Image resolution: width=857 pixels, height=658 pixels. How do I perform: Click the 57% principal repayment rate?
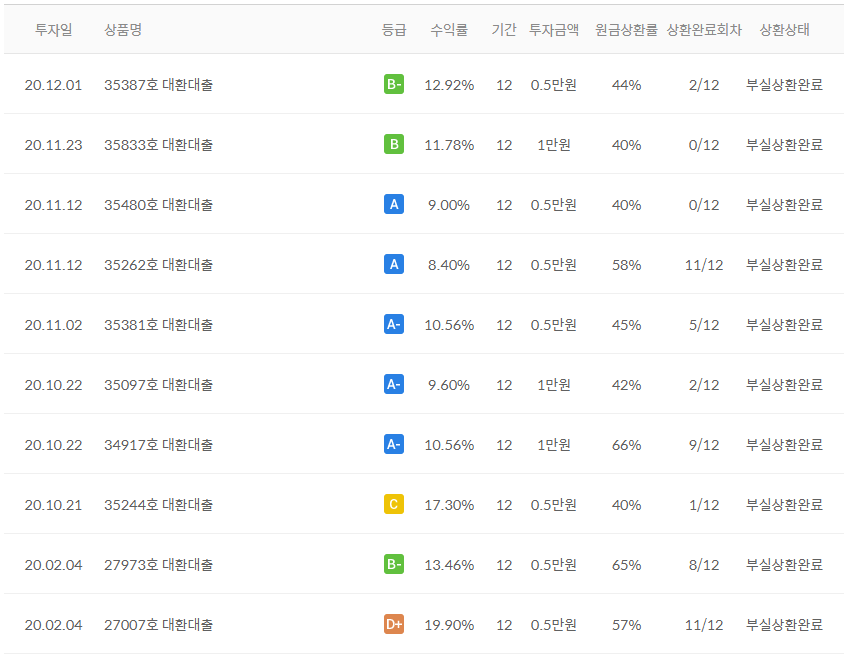[x=626, y=626]
